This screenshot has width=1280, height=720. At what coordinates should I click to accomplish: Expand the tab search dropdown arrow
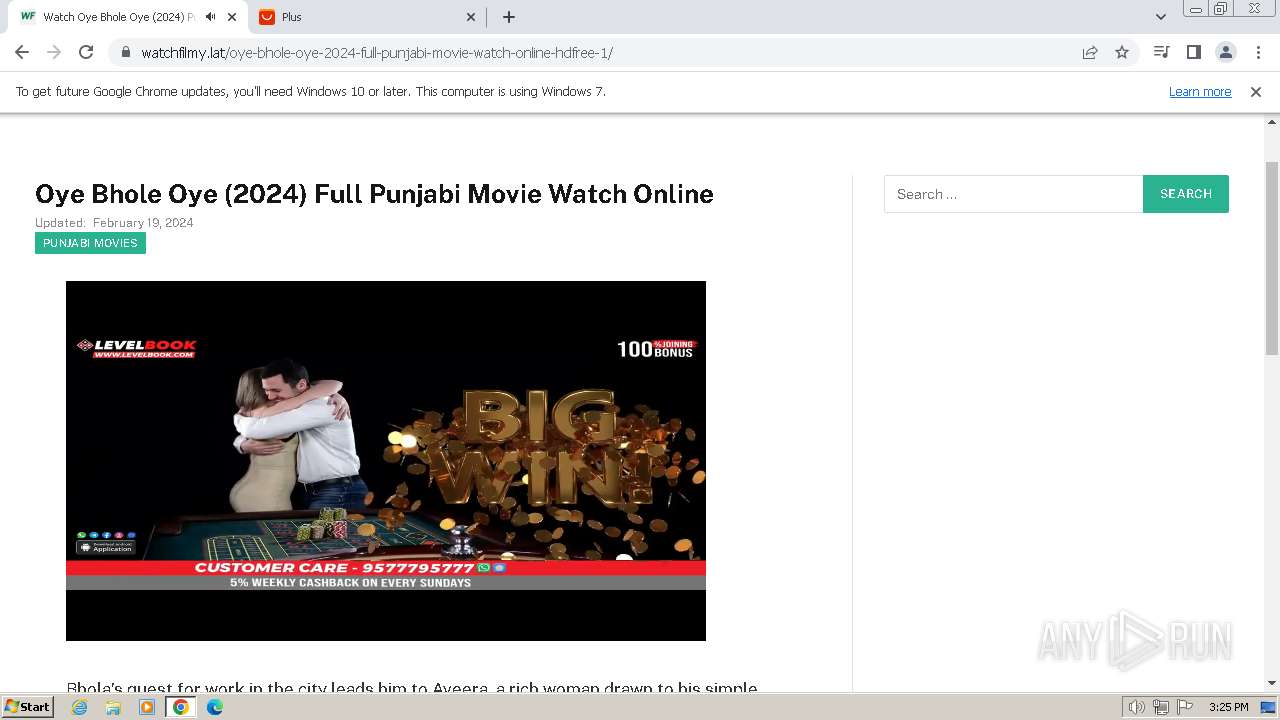pyautogui.click(x=1160, y=17)
